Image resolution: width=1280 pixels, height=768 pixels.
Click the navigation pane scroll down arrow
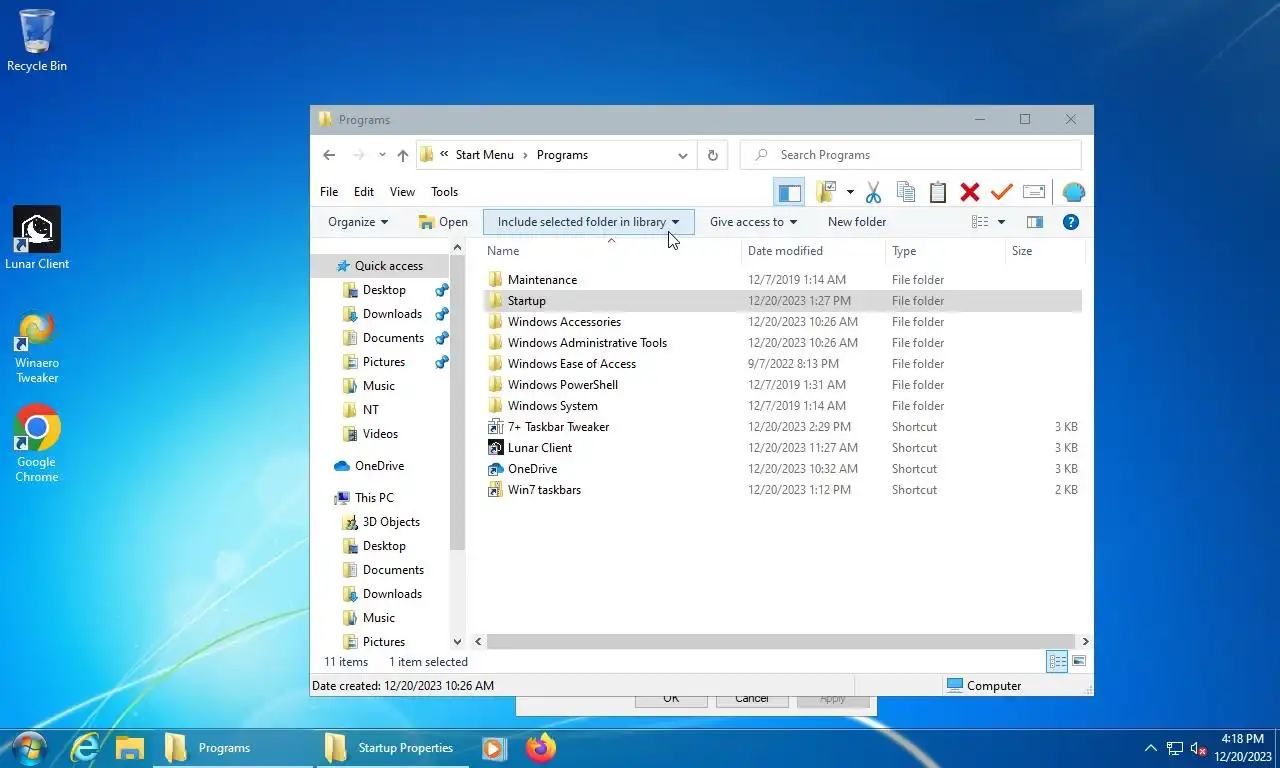click(457, 642)
